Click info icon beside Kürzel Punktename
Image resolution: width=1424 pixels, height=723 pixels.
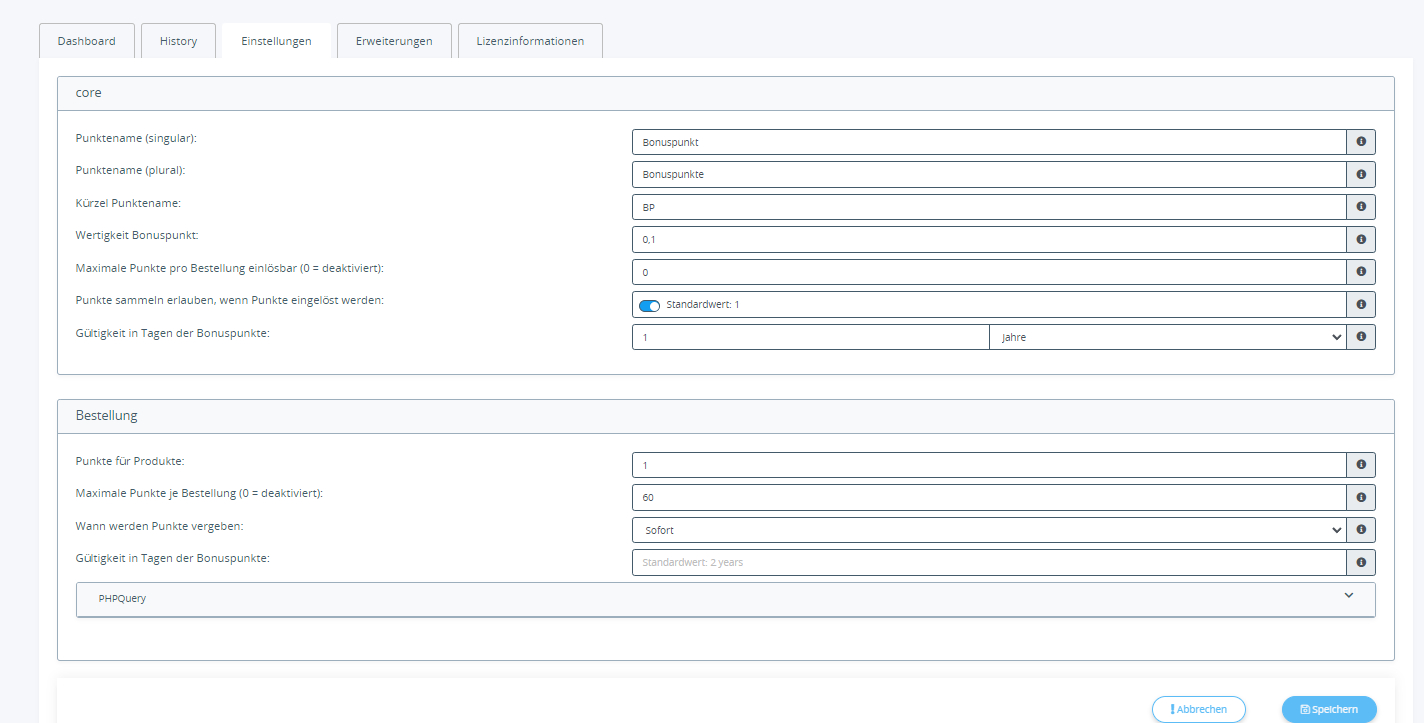click(x=1361, y=206)
